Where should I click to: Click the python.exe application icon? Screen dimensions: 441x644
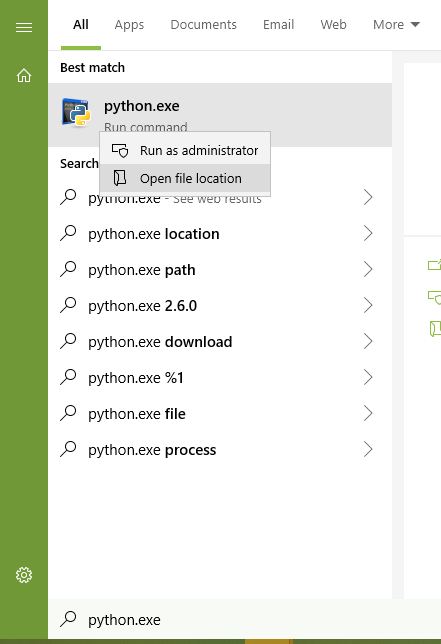[x=76, y=112]
